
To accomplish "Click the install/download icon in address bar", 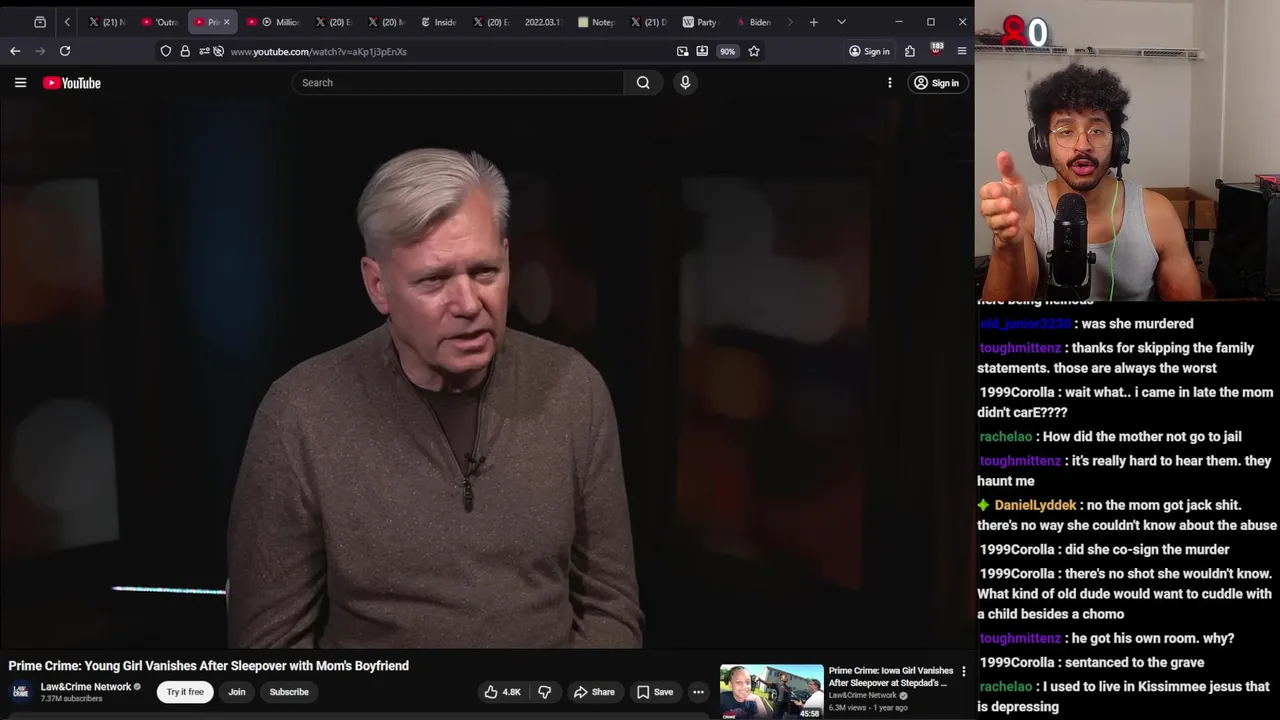I will click(702, 51).
